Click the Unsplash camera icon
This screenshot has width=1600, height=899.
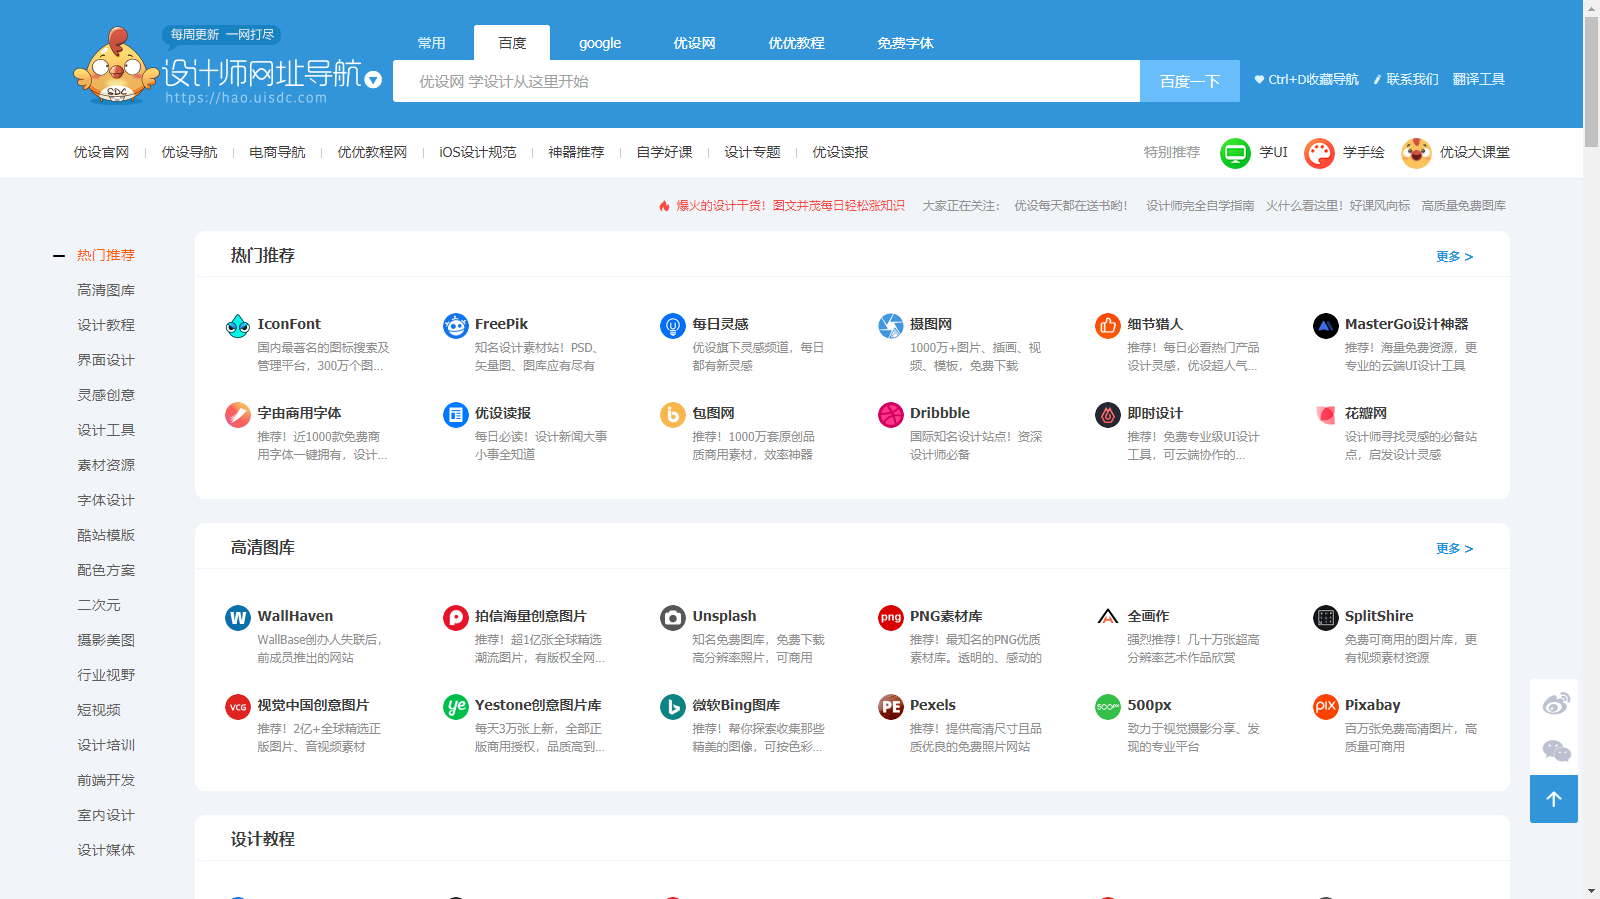(x=673, y=618)
